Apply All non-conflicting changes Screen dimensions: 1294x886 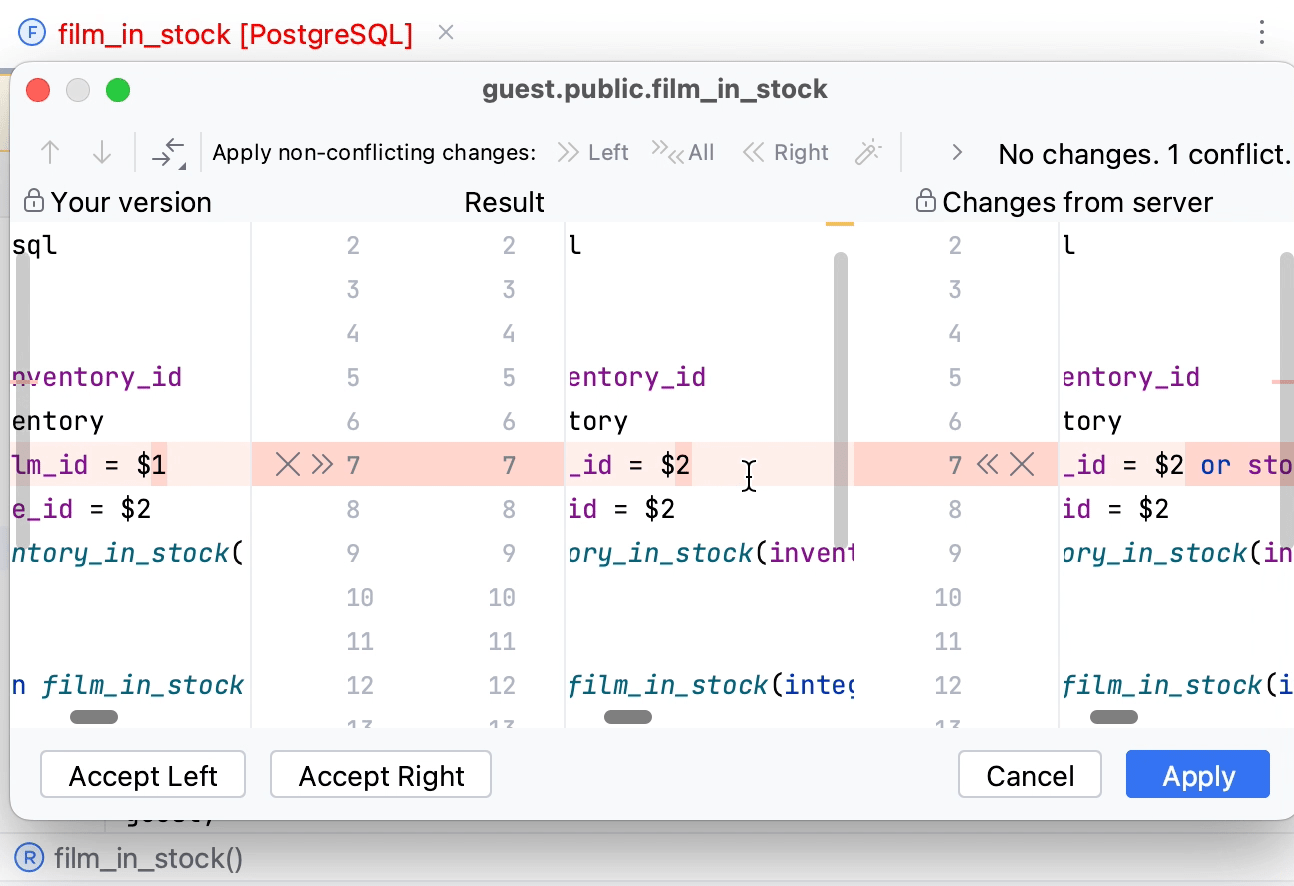pos(684,152)
